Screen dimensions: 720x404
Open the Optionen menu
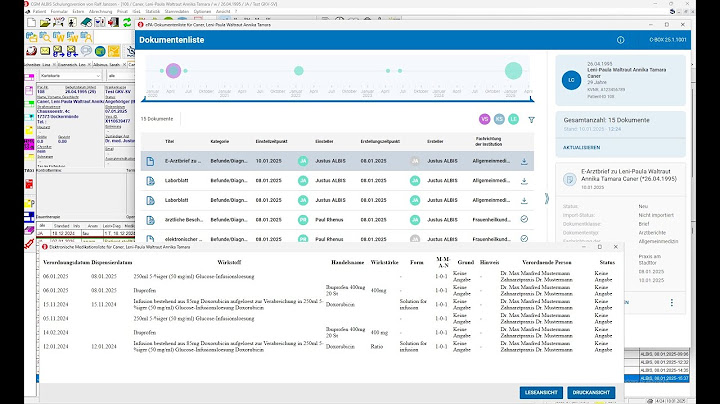coord(202,11)
